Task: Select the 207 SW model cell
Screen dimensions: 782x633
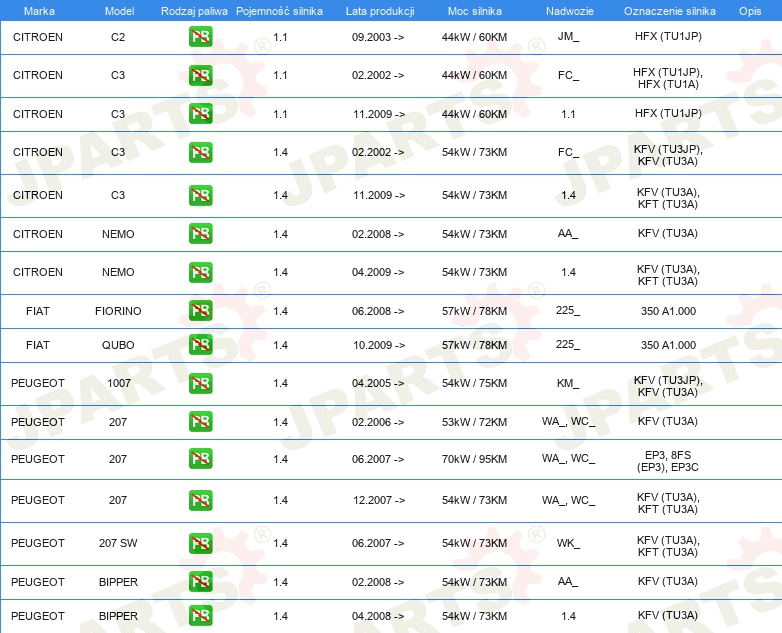Action: (118, 543)
